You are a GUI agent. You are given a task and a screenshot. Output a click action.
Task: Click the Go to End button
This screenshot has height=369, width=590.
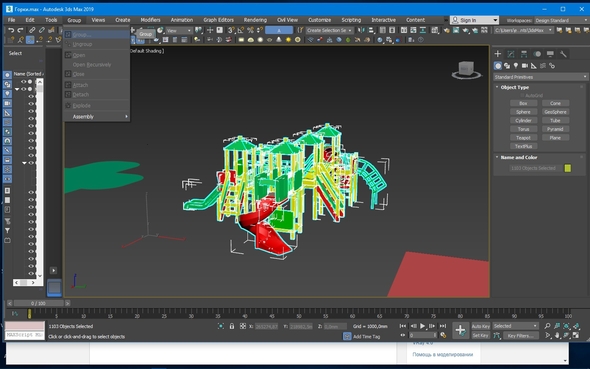pos(443,326)
